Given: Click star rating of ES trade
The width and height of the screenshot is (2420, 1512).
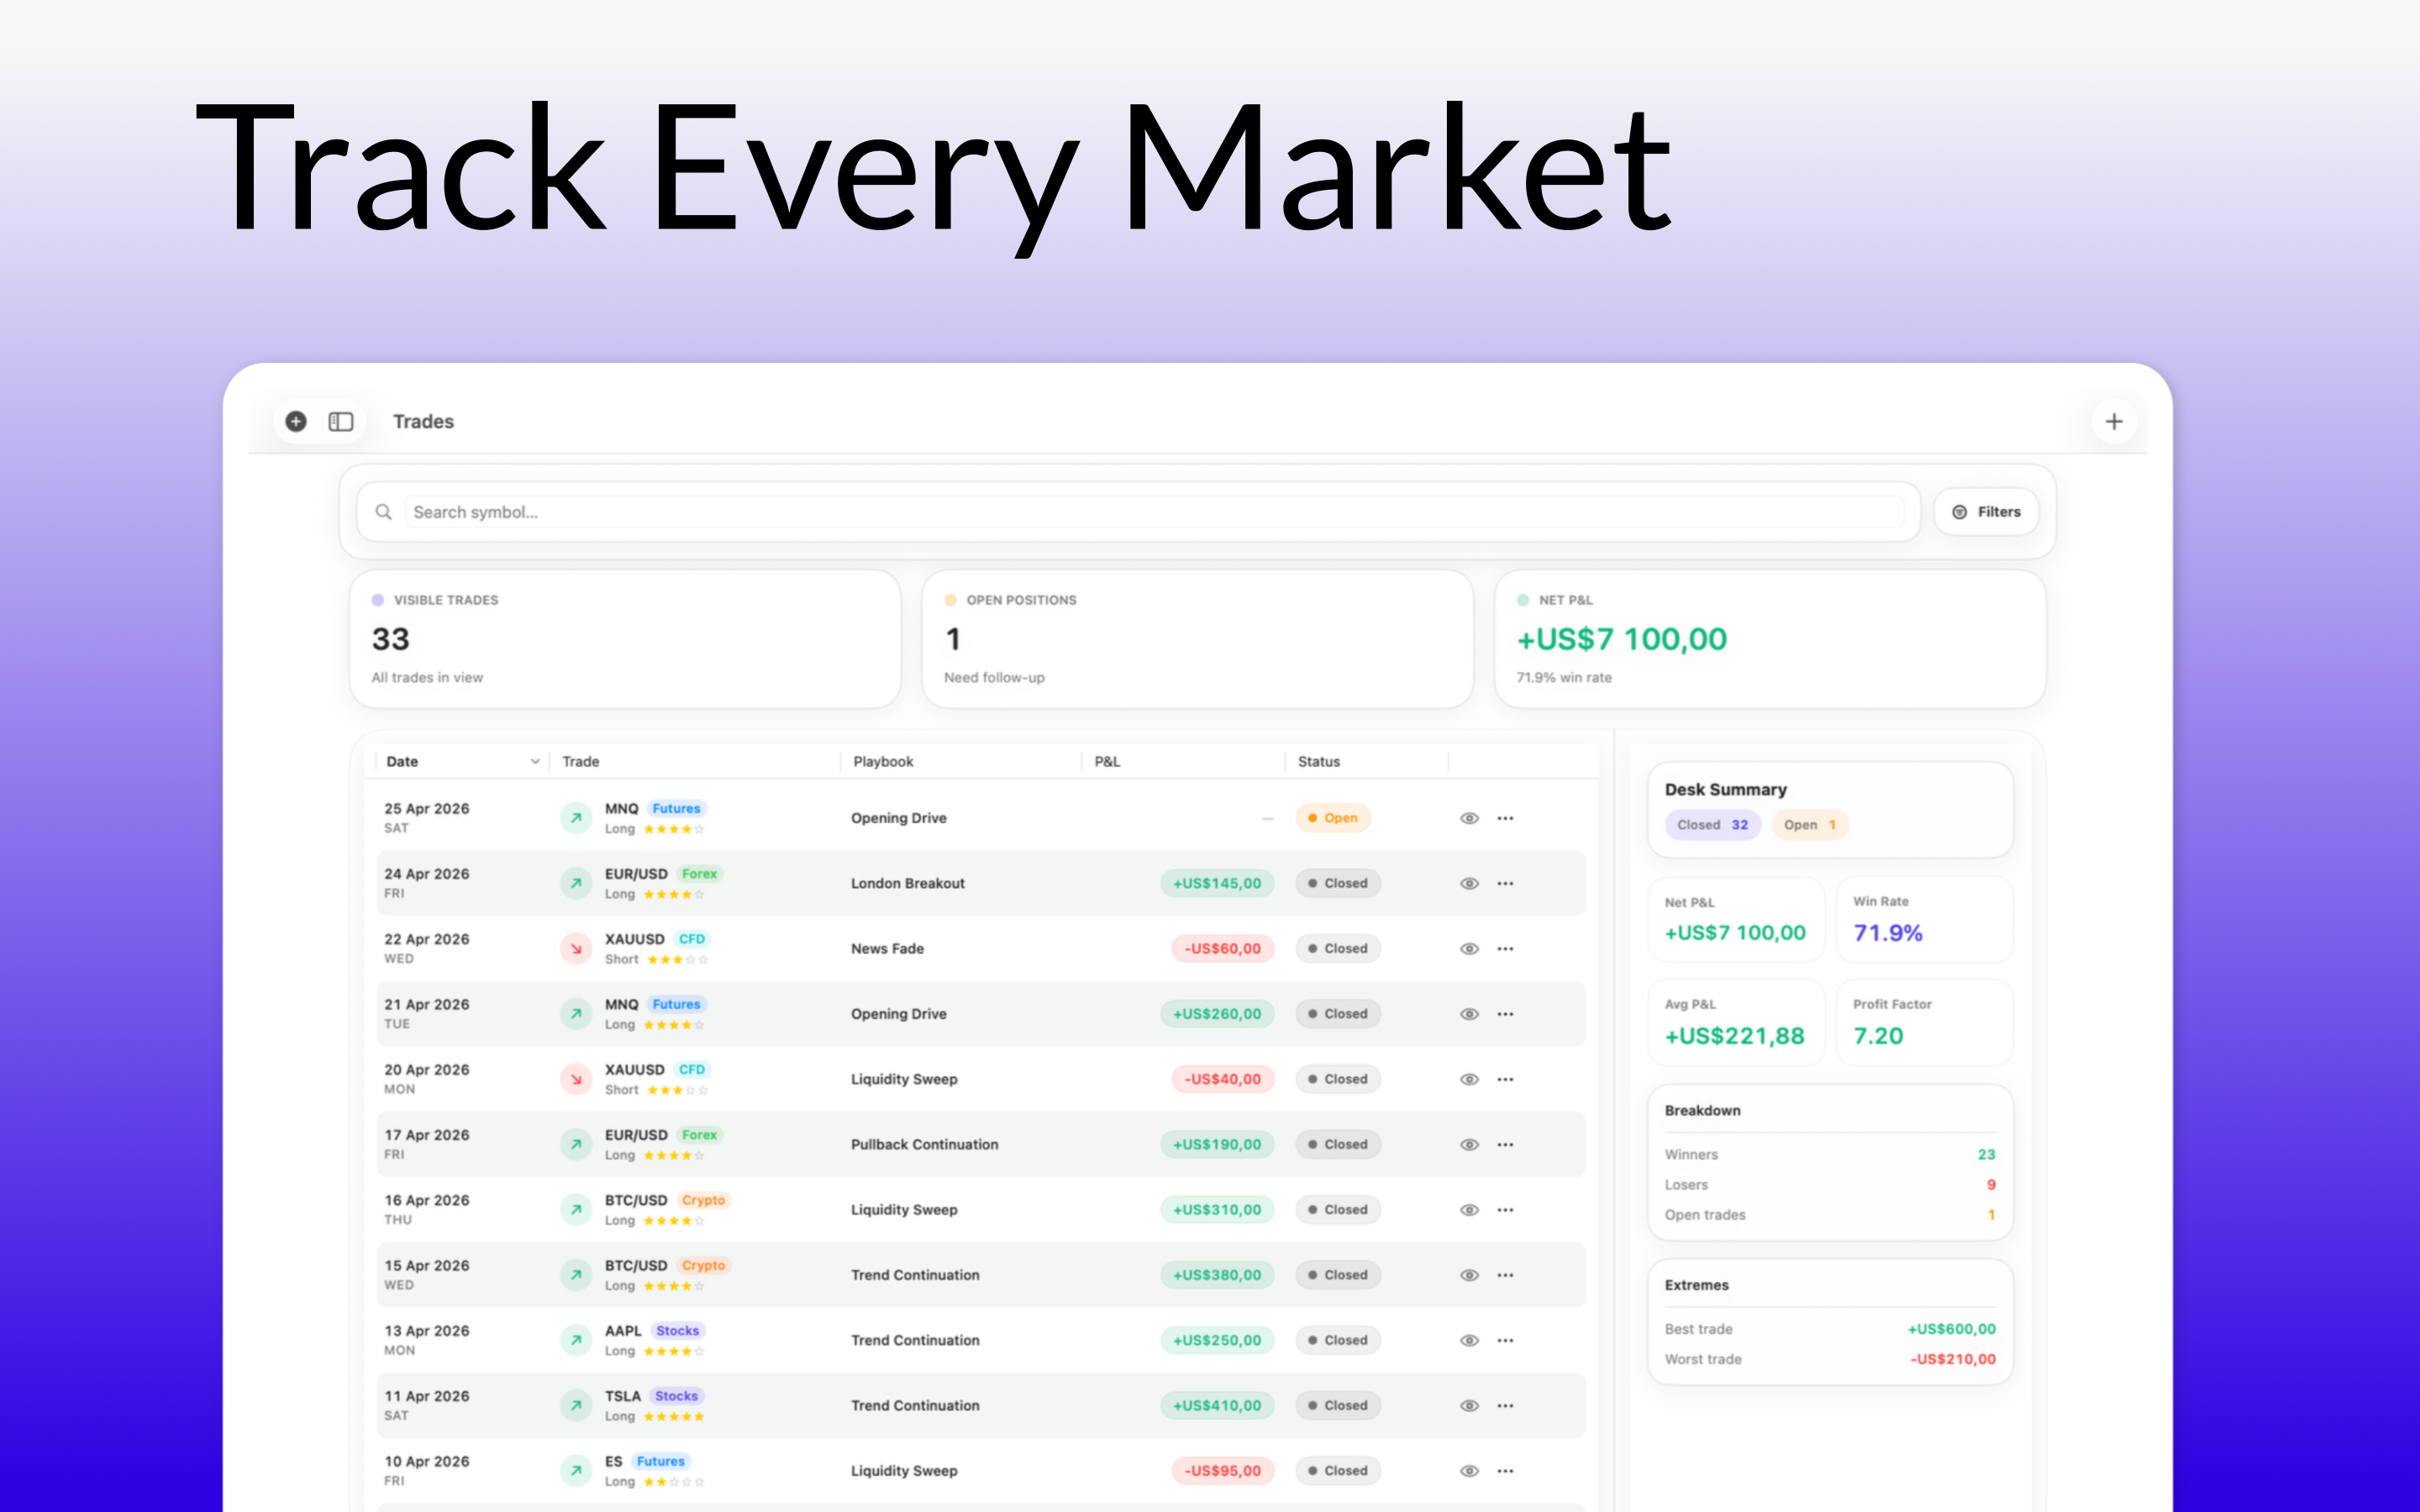Looking at the screenshot, I should click(x=674, y=1482).
